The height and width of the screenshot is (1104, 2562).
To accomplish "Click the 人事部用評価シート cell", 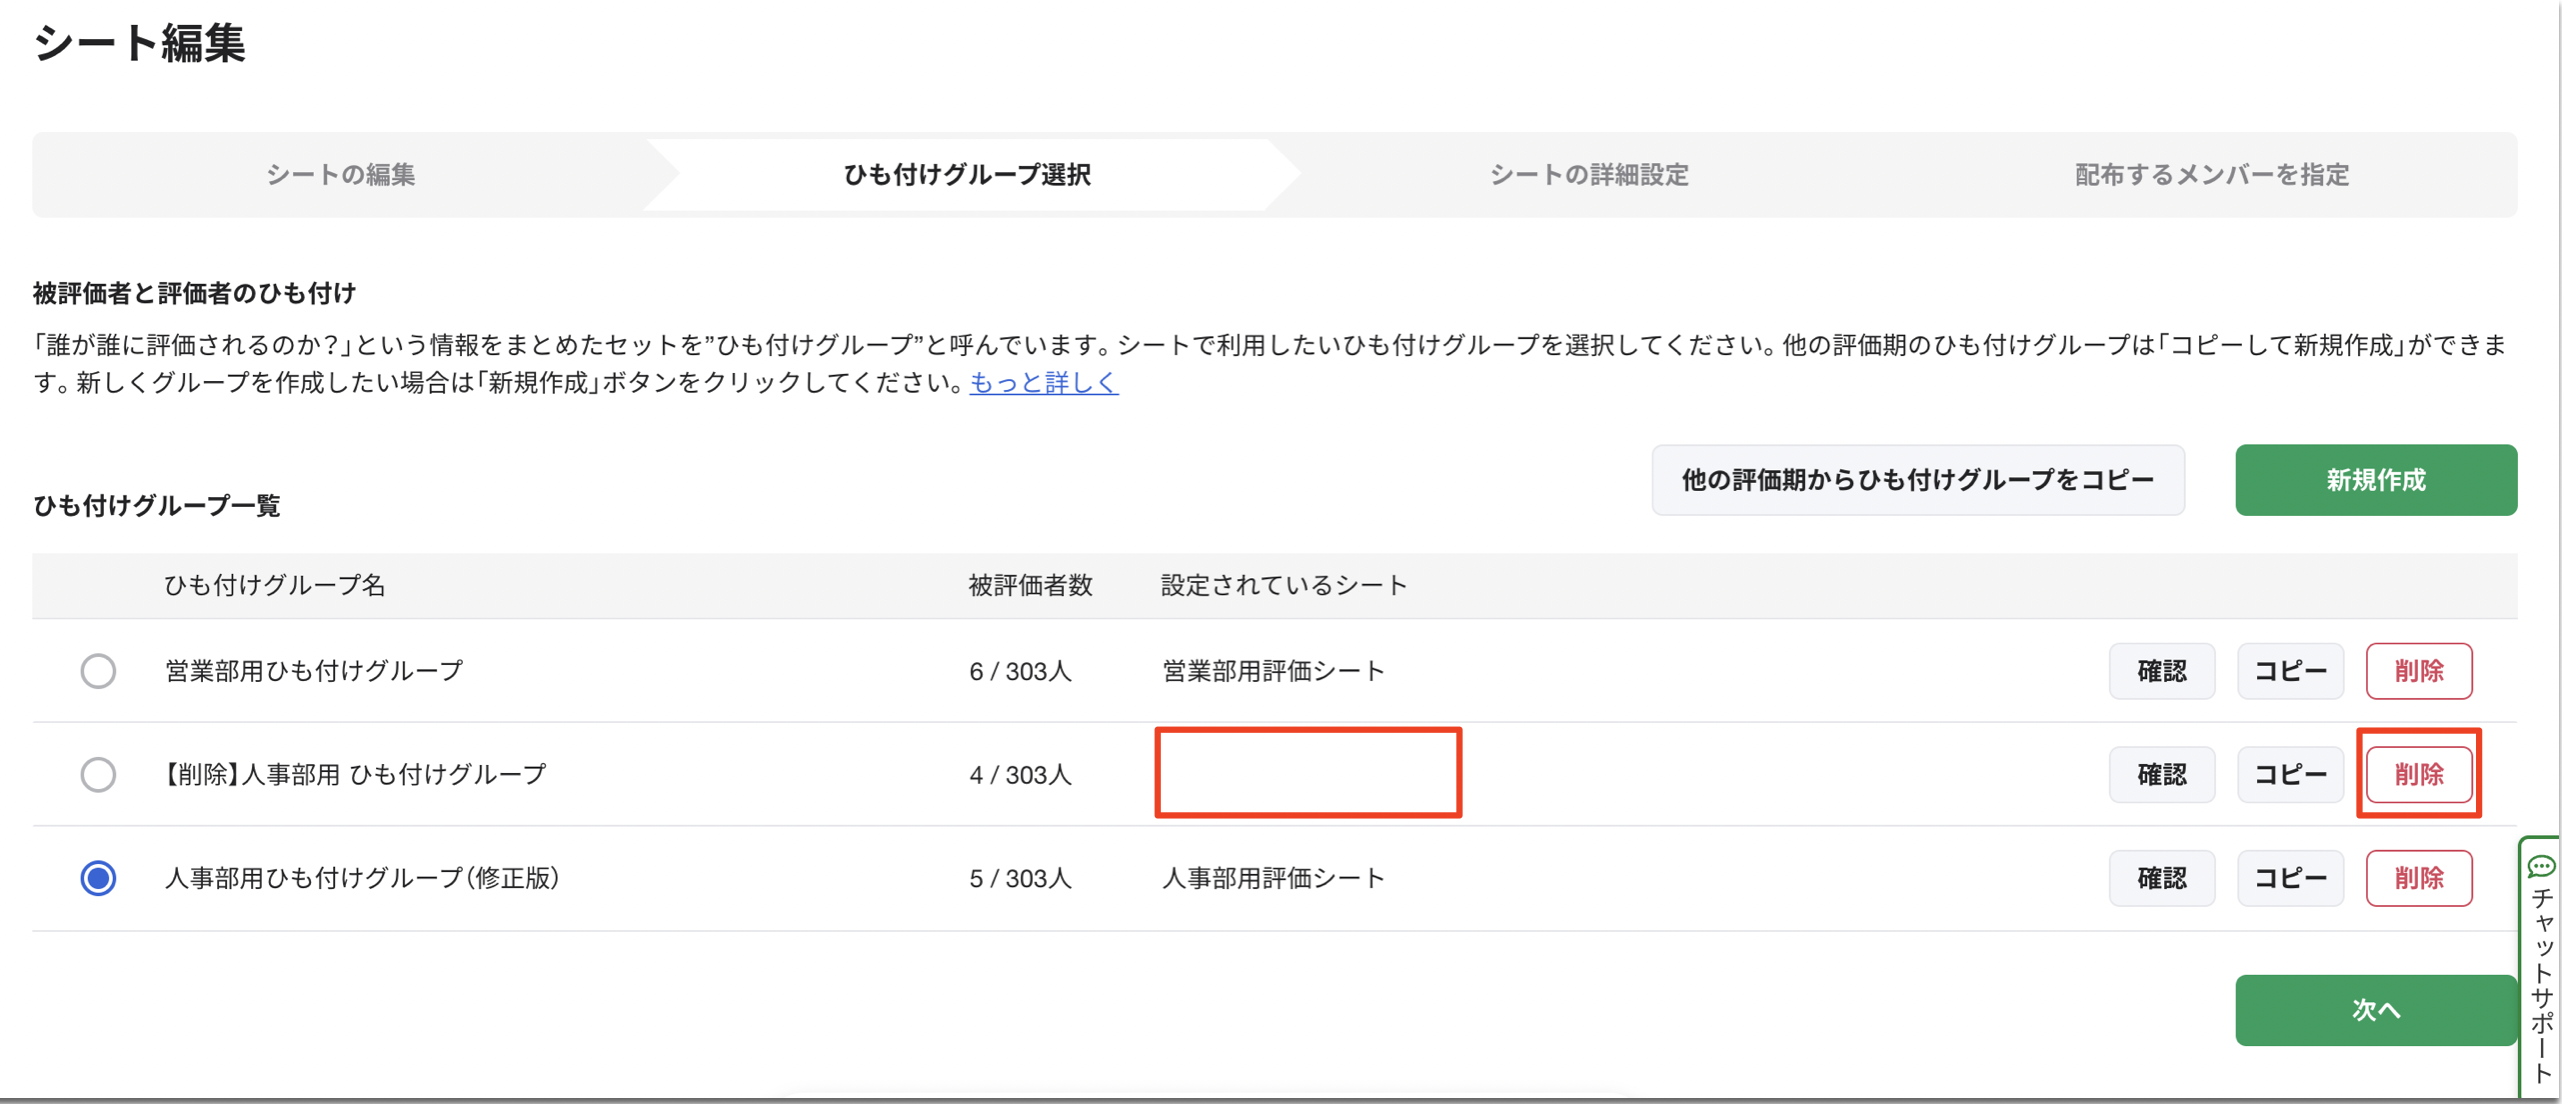I will [x=1273, y=878].
